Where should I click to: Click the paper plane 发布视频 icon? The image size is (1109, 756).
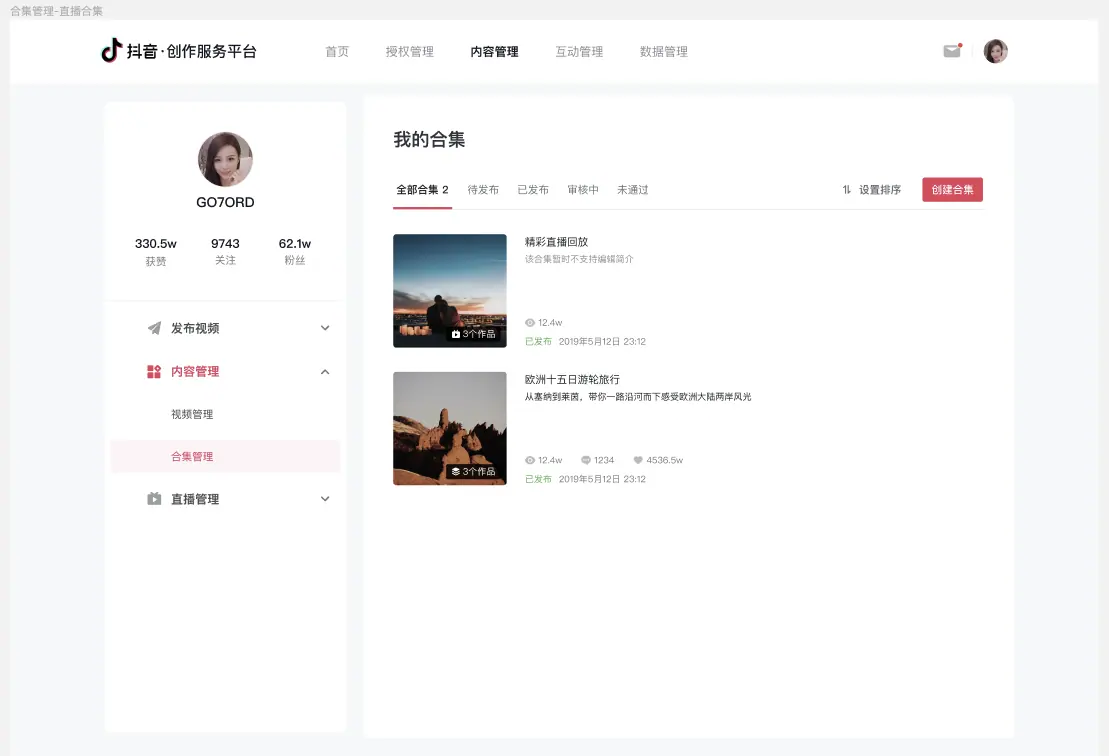point(153,328)
